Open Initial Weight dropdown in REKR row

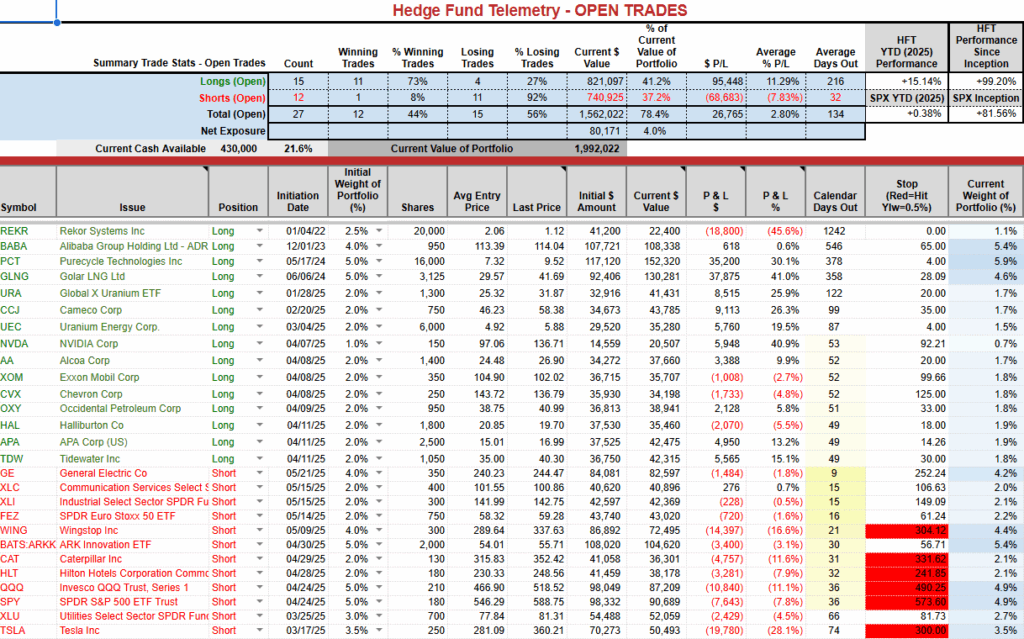[x=379, y=231]
